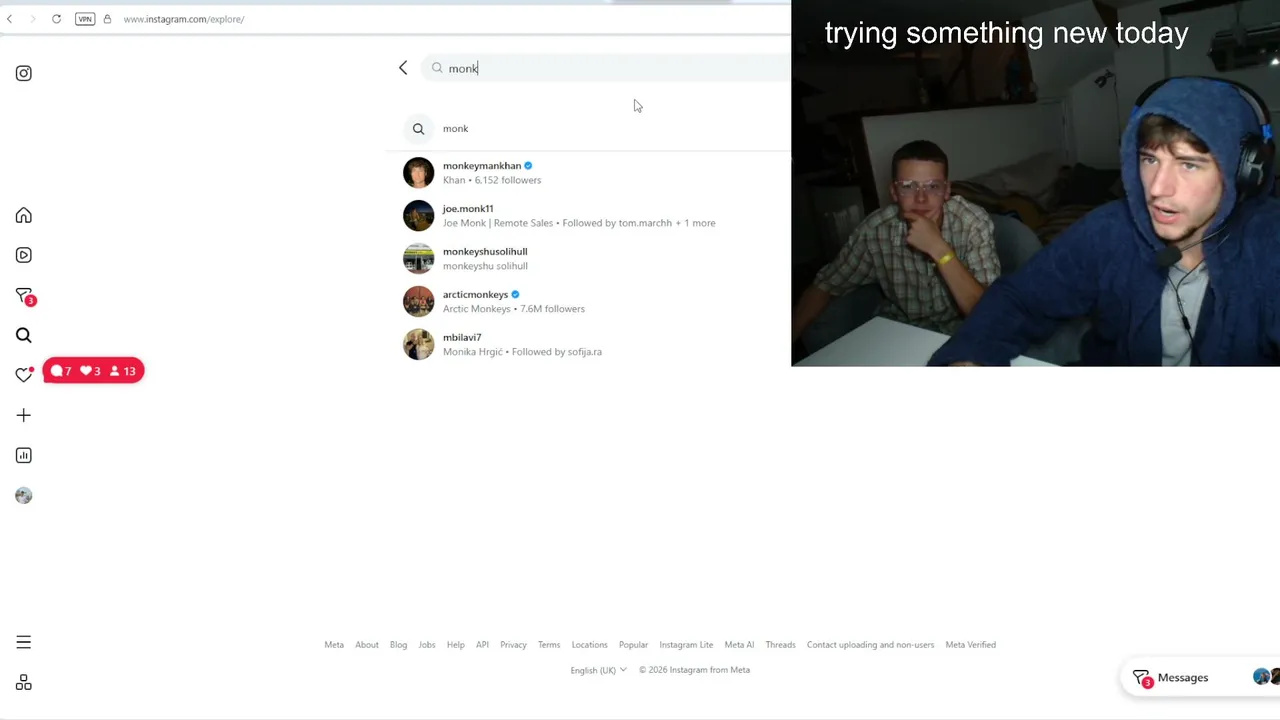Go back using browser back arrow
Image resolution: width=1280 pixels, height=720 pixels.
point(10,19)
